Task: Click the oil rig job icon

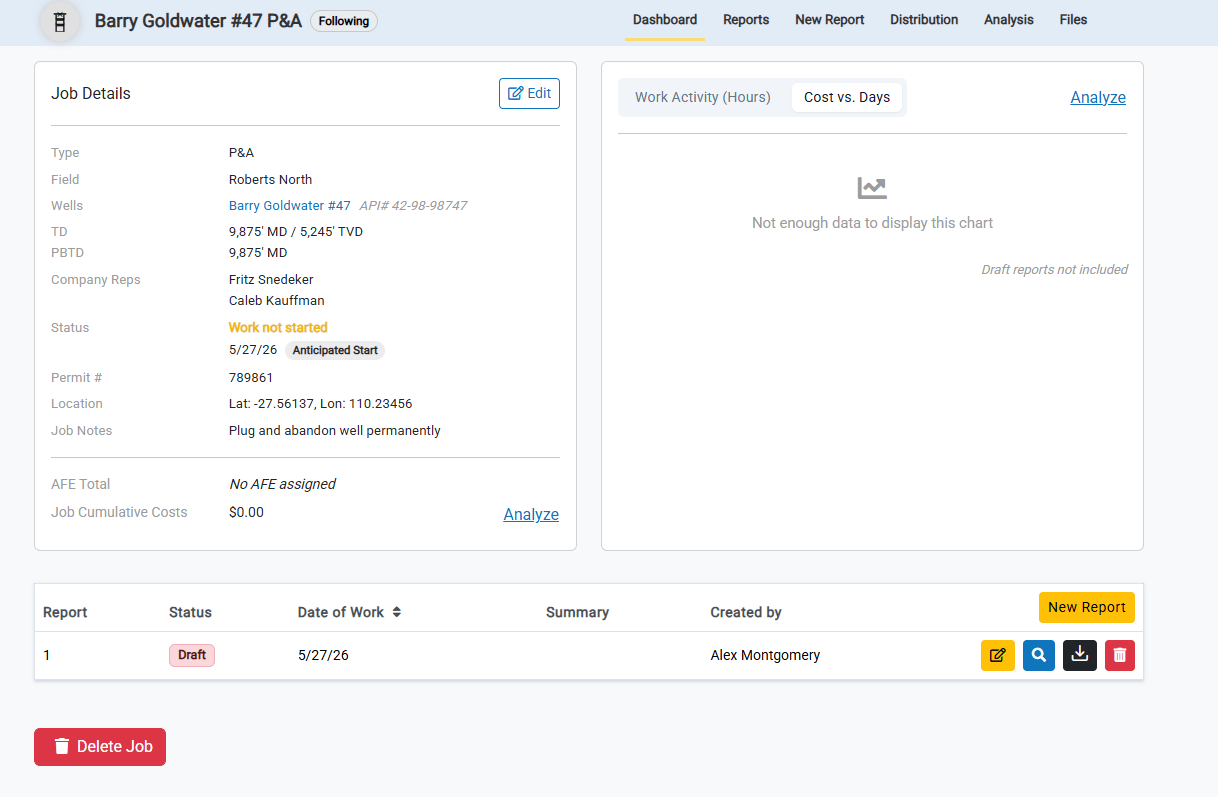Action: [60, 20]
